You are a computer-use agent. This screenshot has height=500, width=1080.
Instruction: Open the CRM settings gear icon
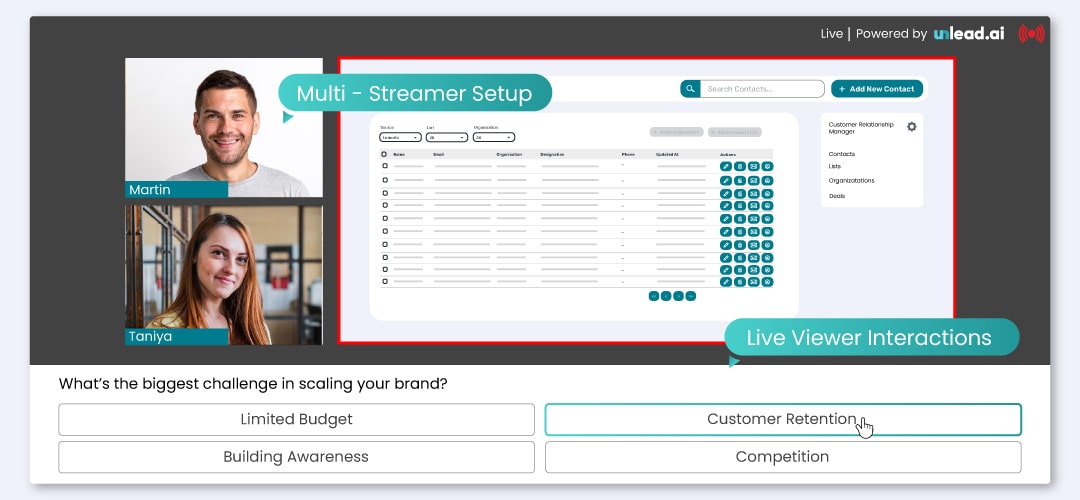[911, 127]
